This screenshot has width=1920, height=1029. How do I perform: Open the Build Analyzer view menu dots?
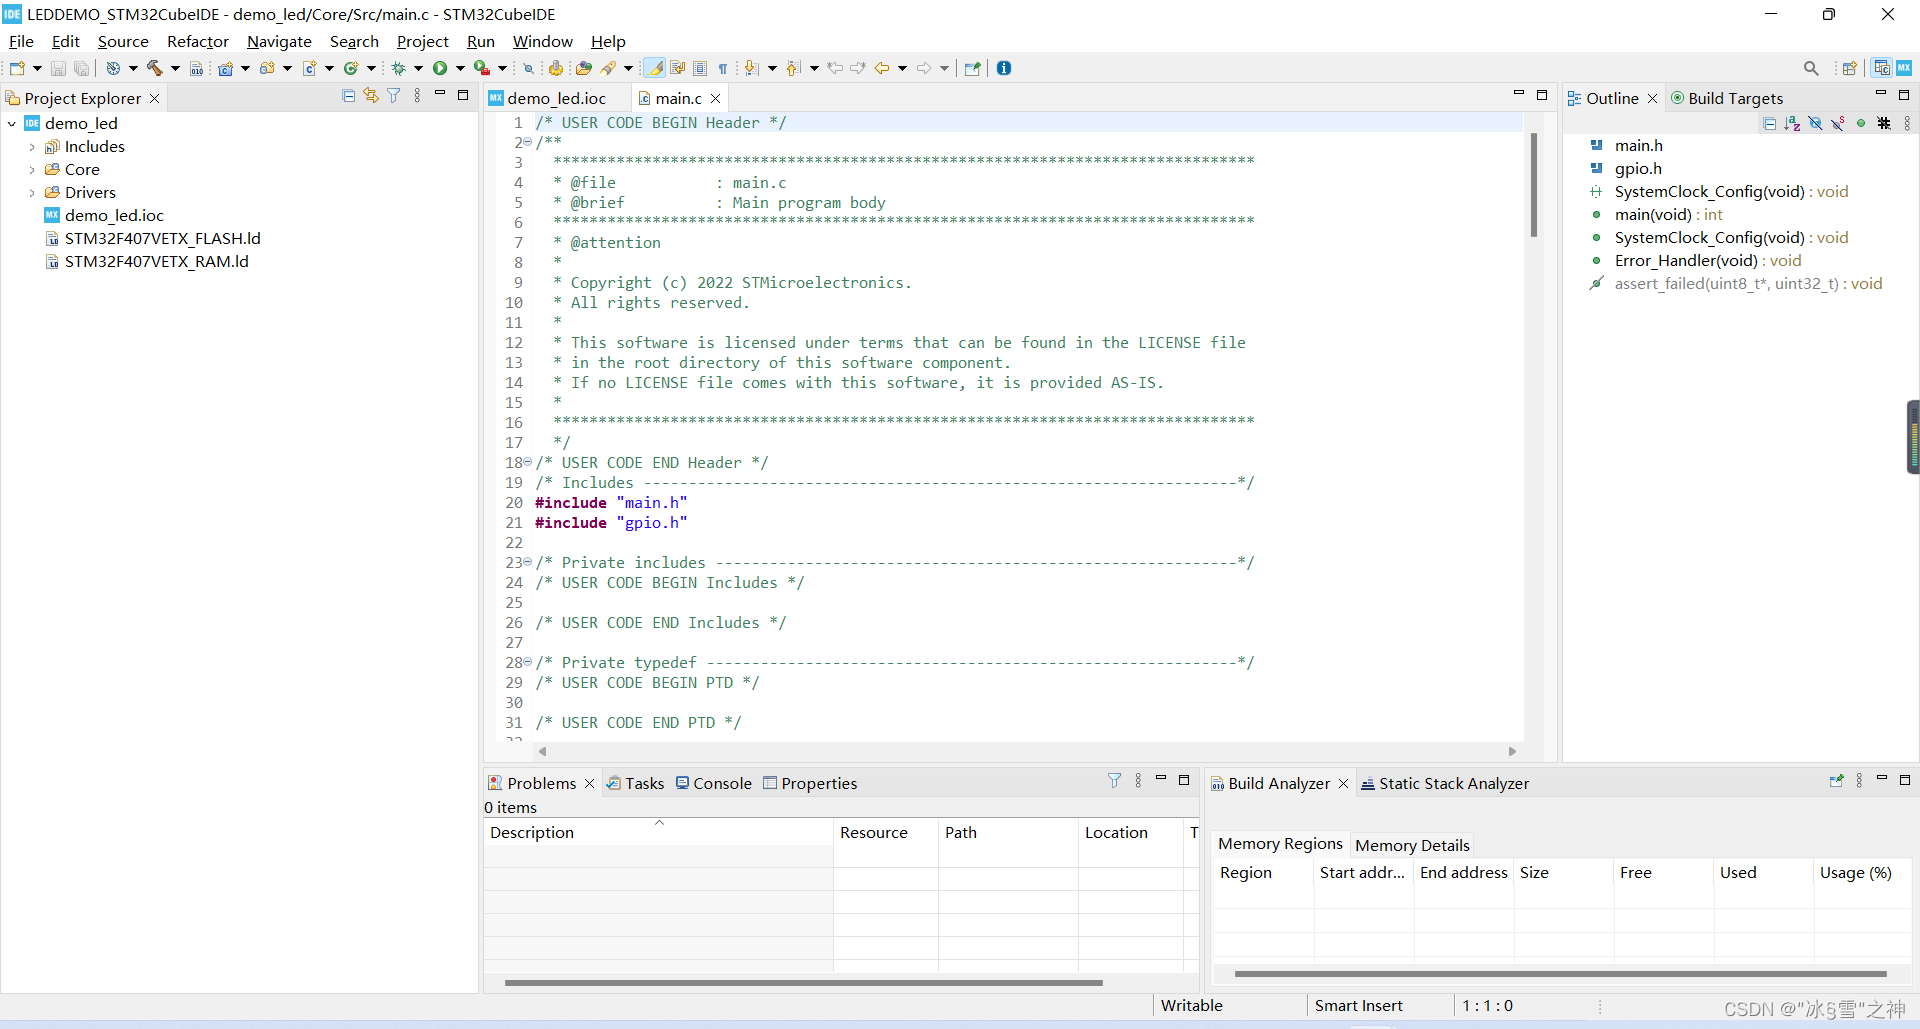click(x=1859, y=781)
